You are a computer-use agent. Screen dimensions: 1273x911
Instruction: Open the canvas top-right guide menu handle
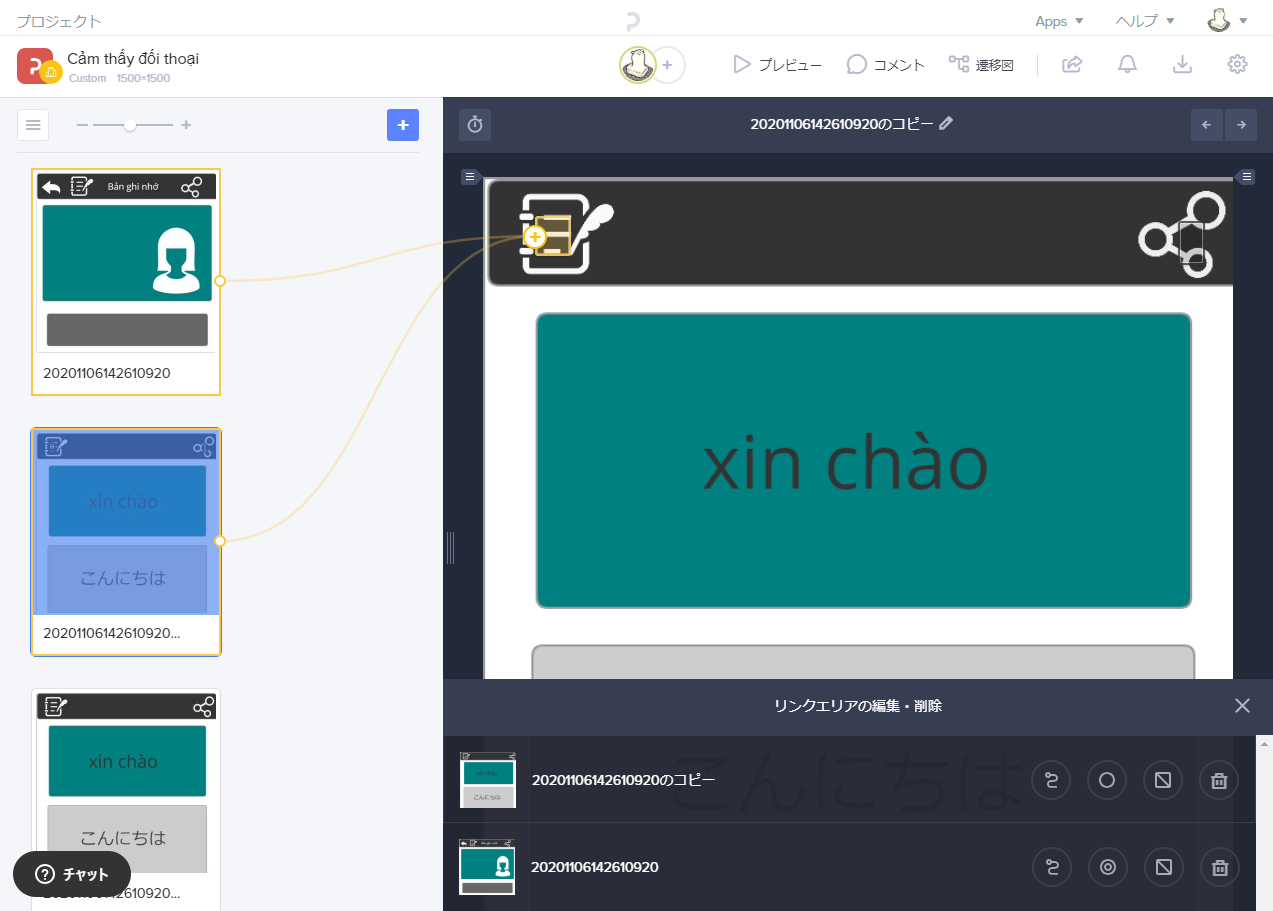click(1246, 177)
